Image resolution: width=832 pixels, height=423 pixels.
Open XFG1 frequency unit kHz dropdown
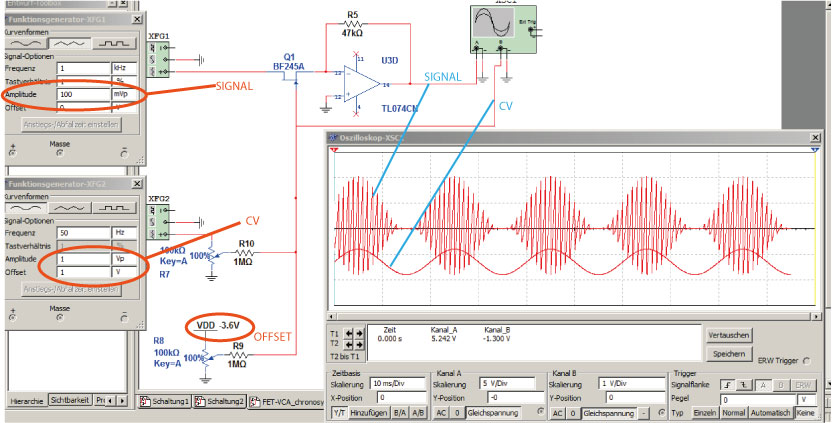(x=123, y=68)
